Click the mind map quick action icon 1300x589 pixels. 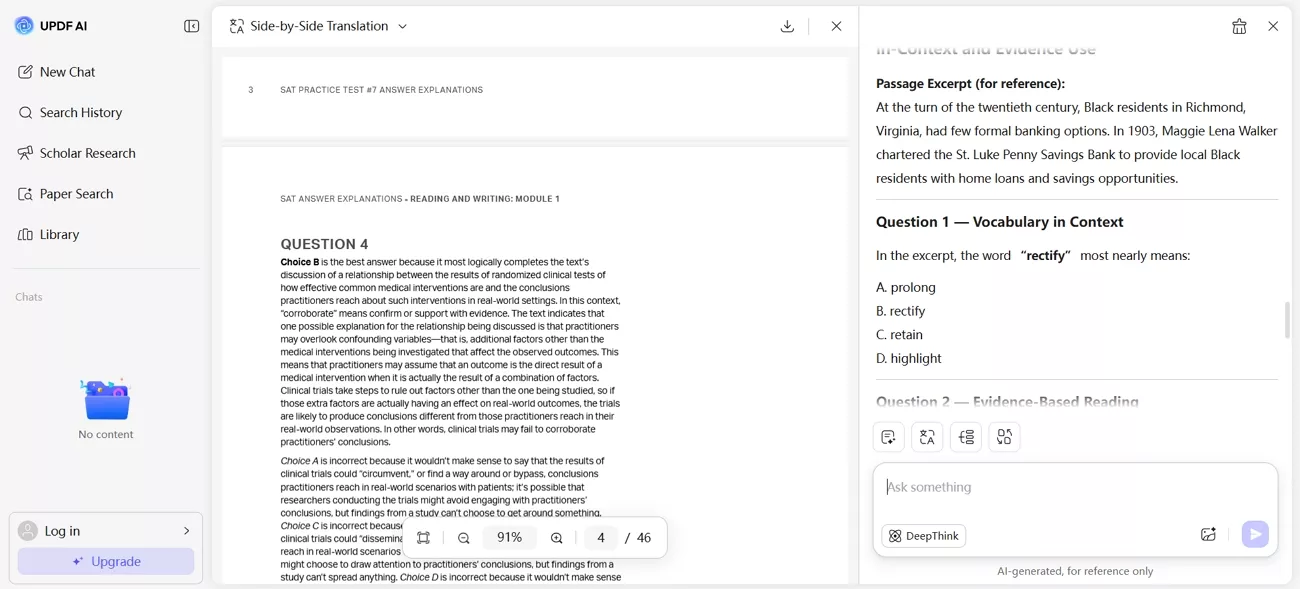click(x=966, y=437)
